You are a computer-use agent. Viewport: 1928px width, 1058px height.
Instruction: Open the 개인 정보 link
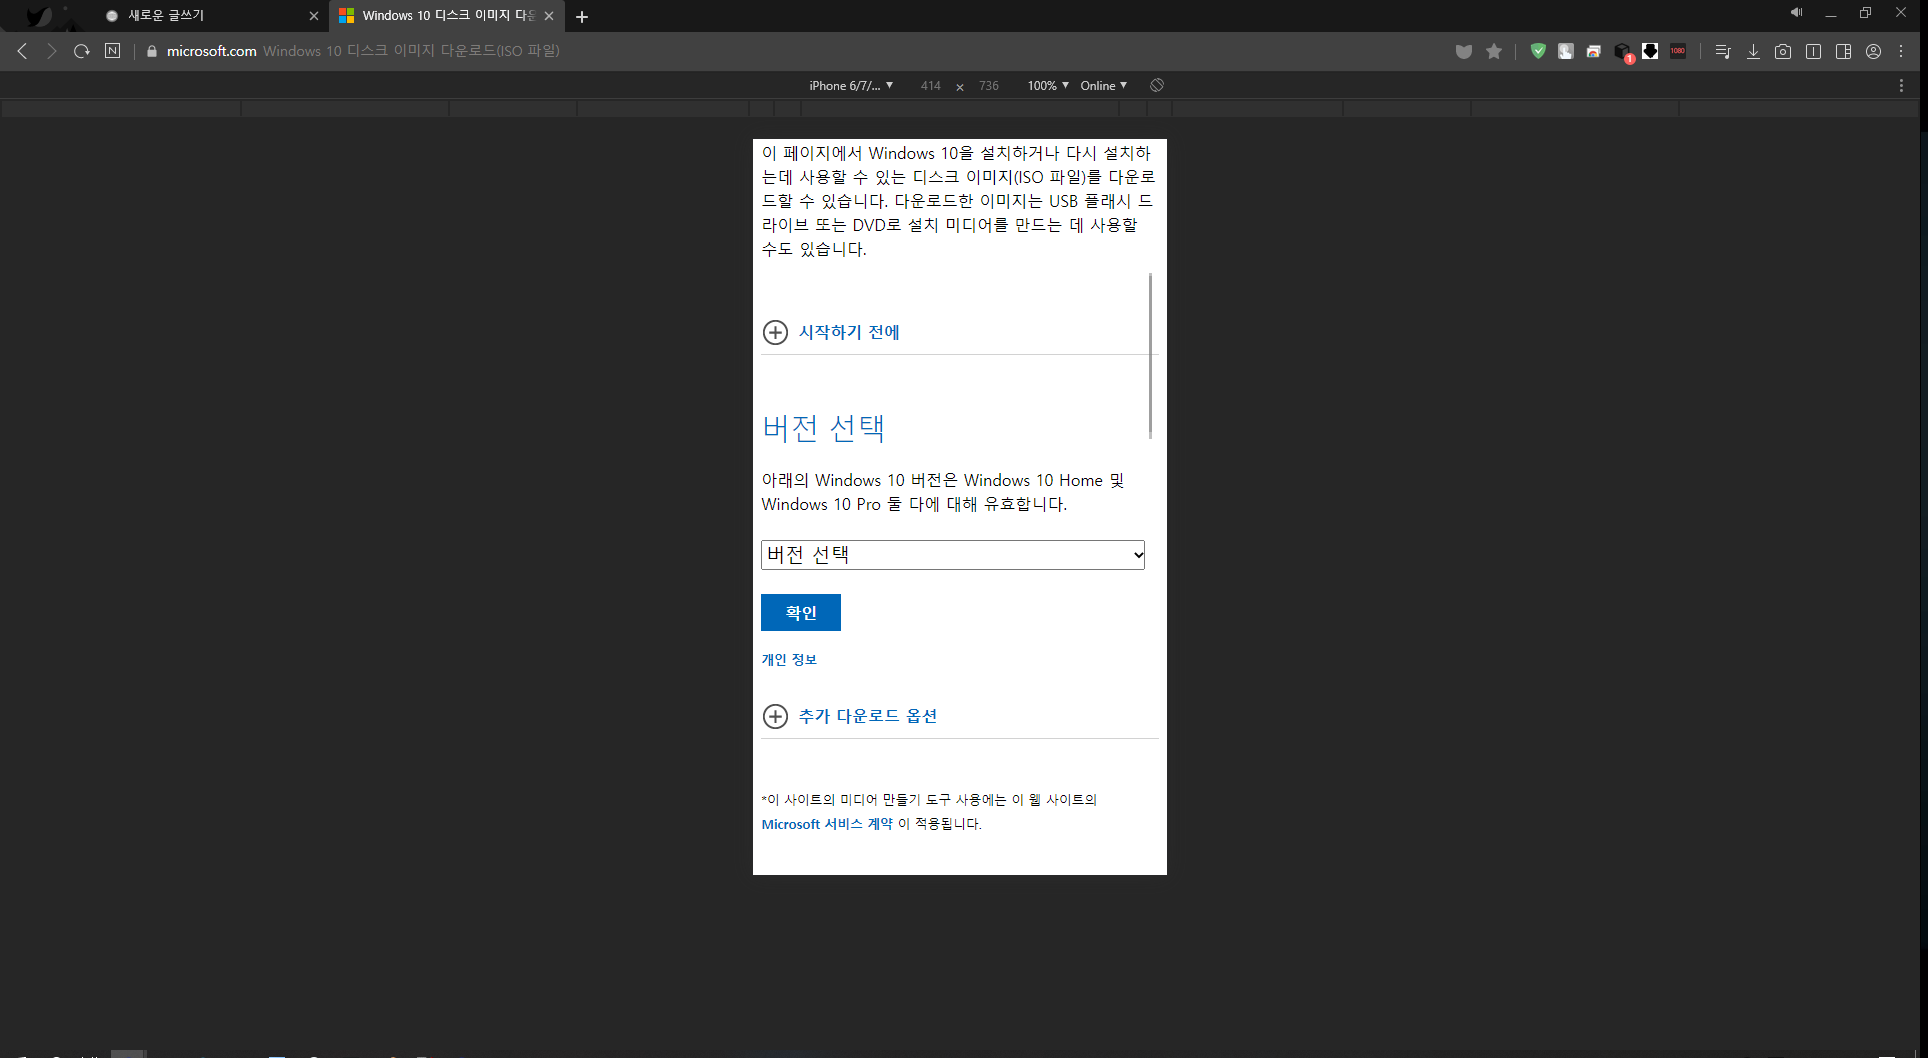click(x=789, y=660)
